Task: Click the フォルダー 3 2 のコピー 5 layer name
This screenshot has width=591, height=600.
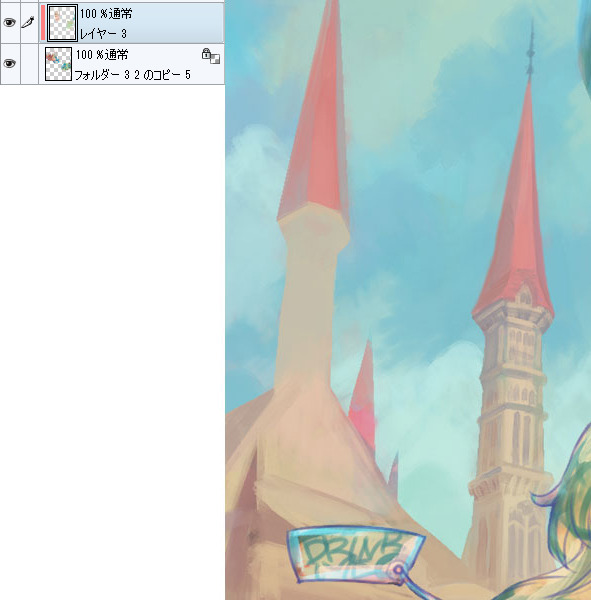Action: 132,75
